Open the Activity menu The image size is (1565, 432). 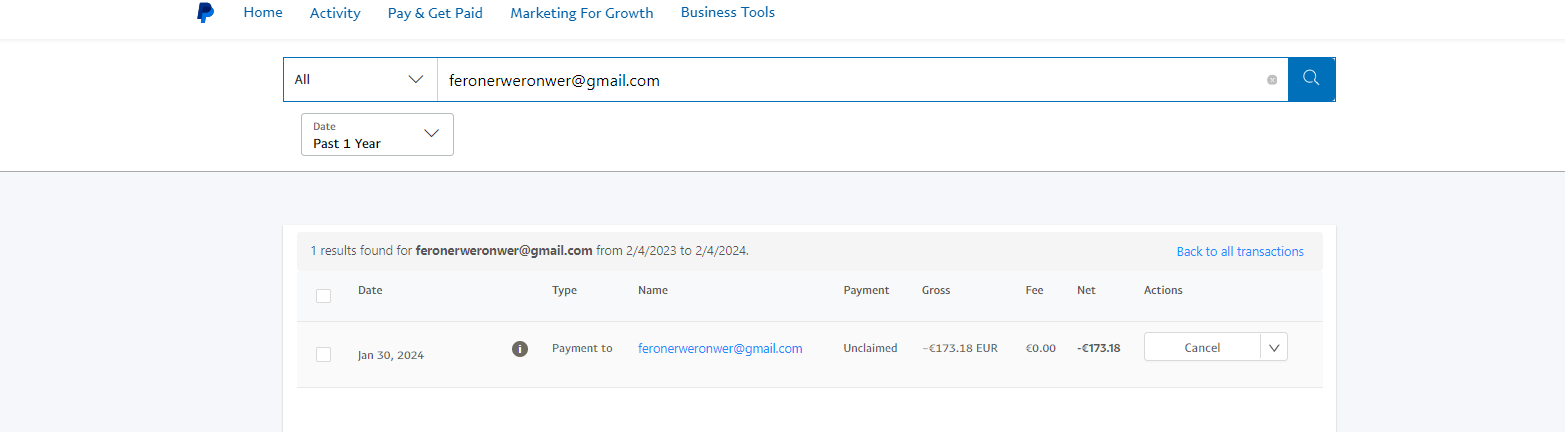point(335,13)
